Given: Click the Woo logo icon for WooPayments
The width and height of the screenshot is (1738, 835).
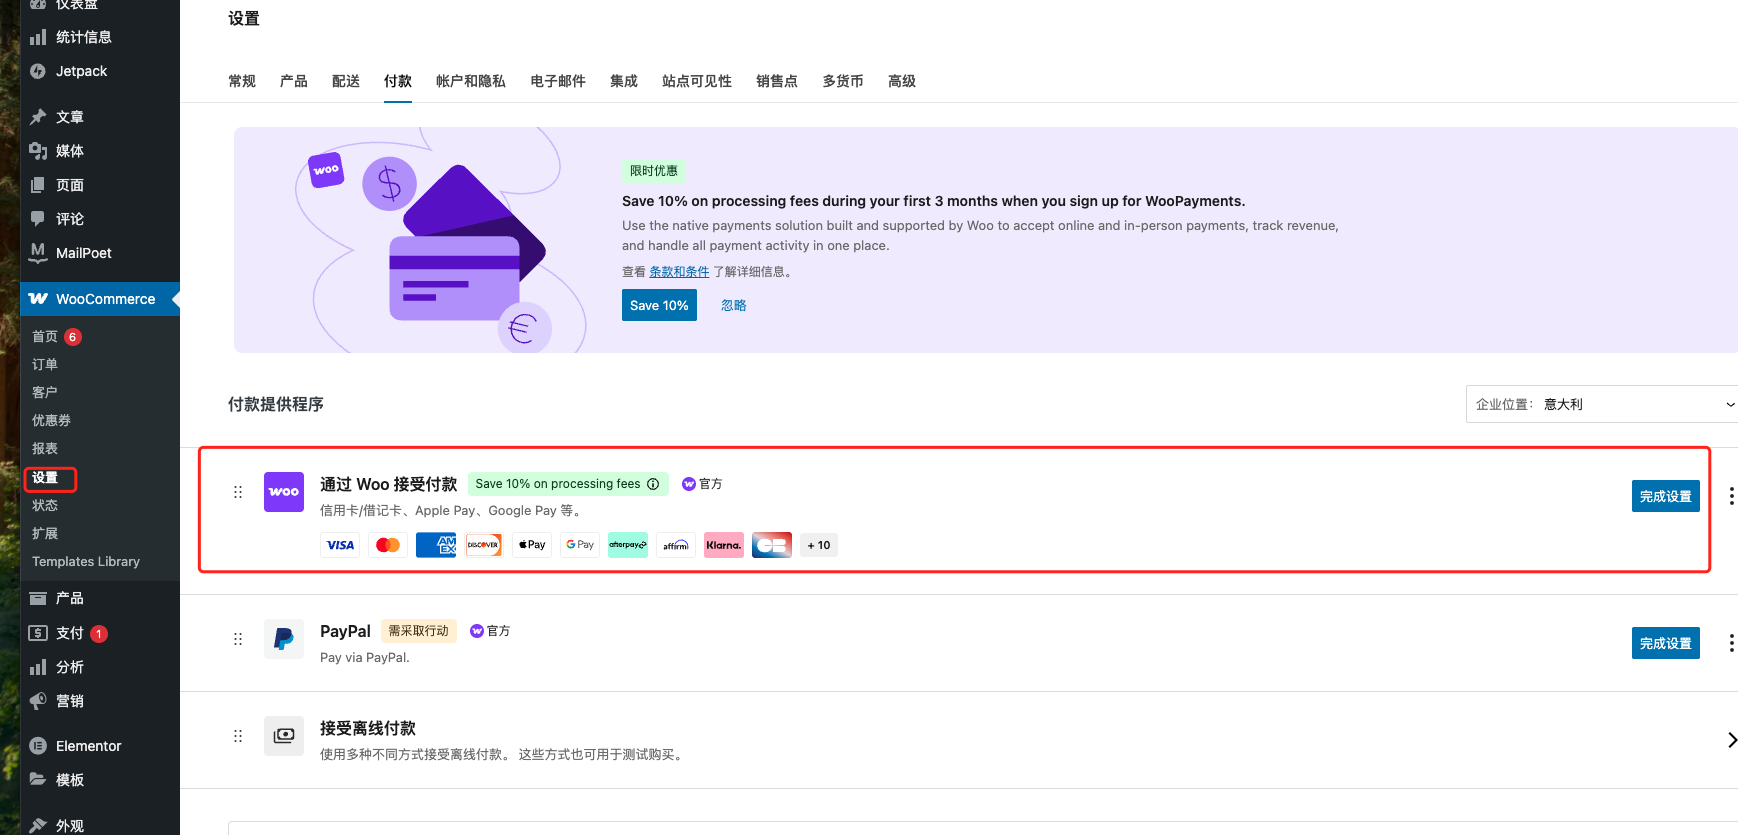Looking at the screenshot, I should [284, 492].
